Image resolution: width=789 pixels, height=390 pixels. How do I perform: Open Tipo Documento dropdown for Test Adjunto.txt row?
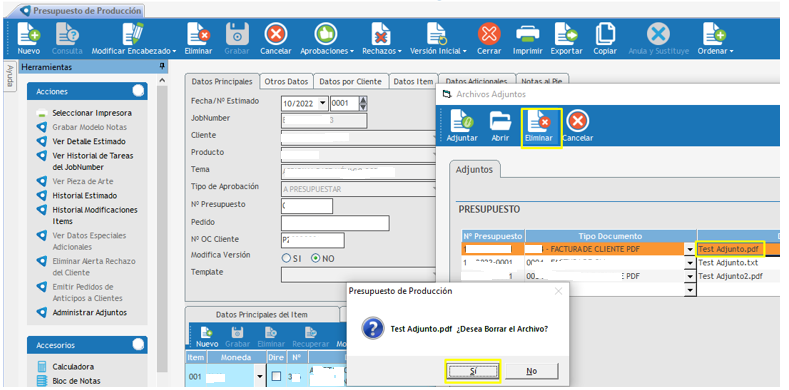pyautogui.click(x=689, y=263)
